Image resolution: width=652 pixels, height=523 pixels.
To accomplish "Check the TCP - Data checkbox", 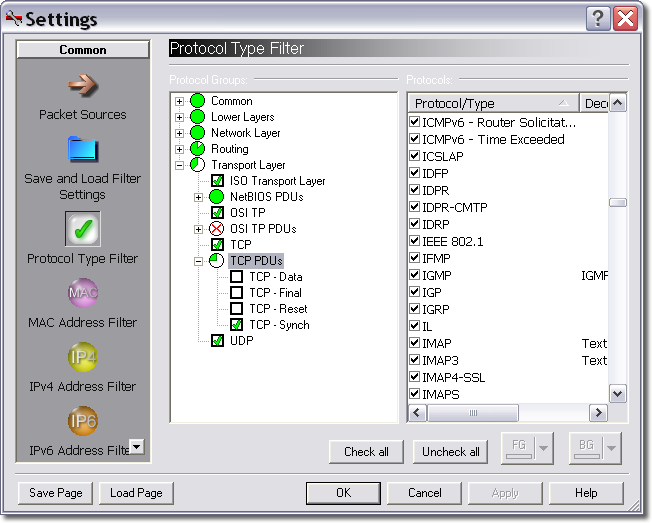I will tap(237, 276).
